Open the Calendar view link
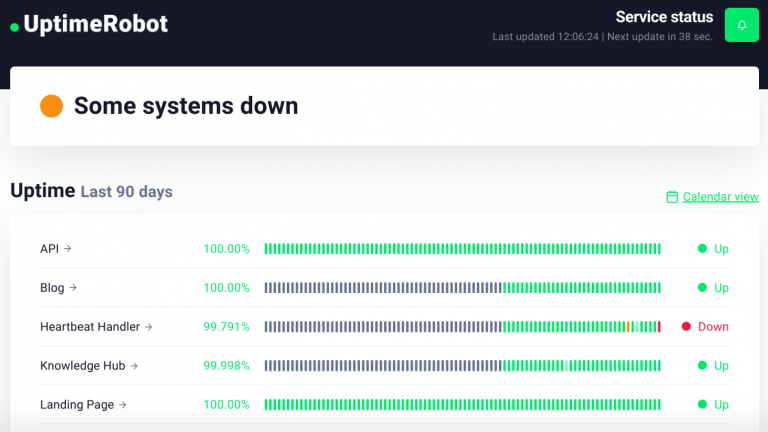Image resolution: width=768 pixels, height=432 pixels. click(720, 197)
